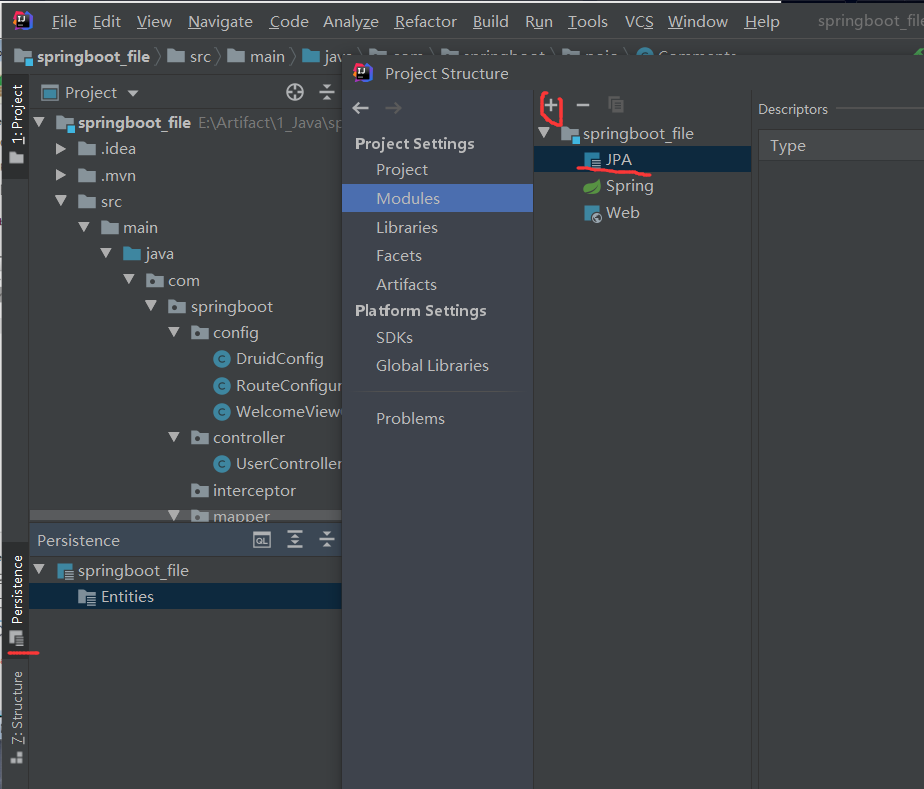Switch to the 1: Project side tab
The height and width of the screenshot is (789, 924).
17,125
